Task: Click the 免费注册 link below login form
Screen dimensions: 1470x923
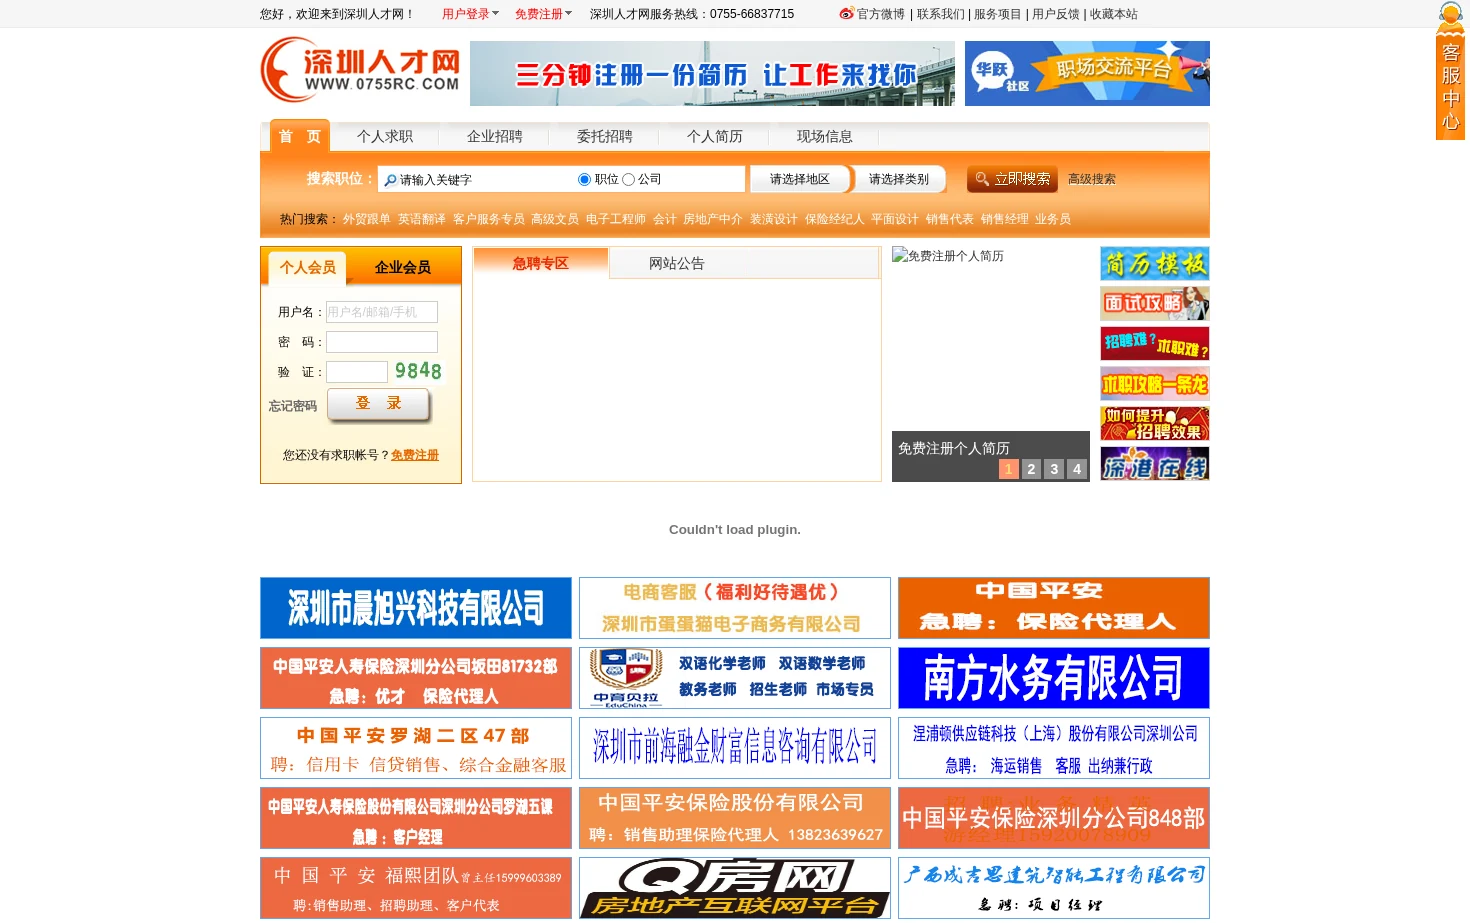Action: tap(415, 455)
